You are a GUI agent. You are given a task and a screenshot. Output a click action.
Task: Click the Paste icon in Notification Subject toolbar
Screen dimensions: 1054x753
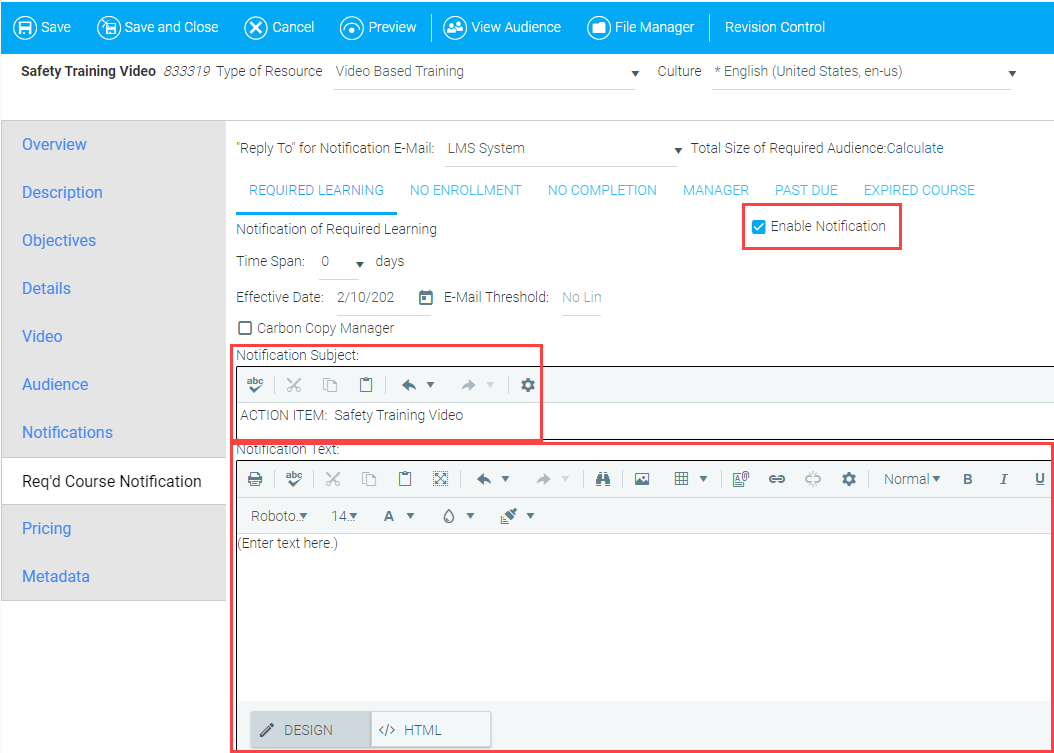[366, 385]
